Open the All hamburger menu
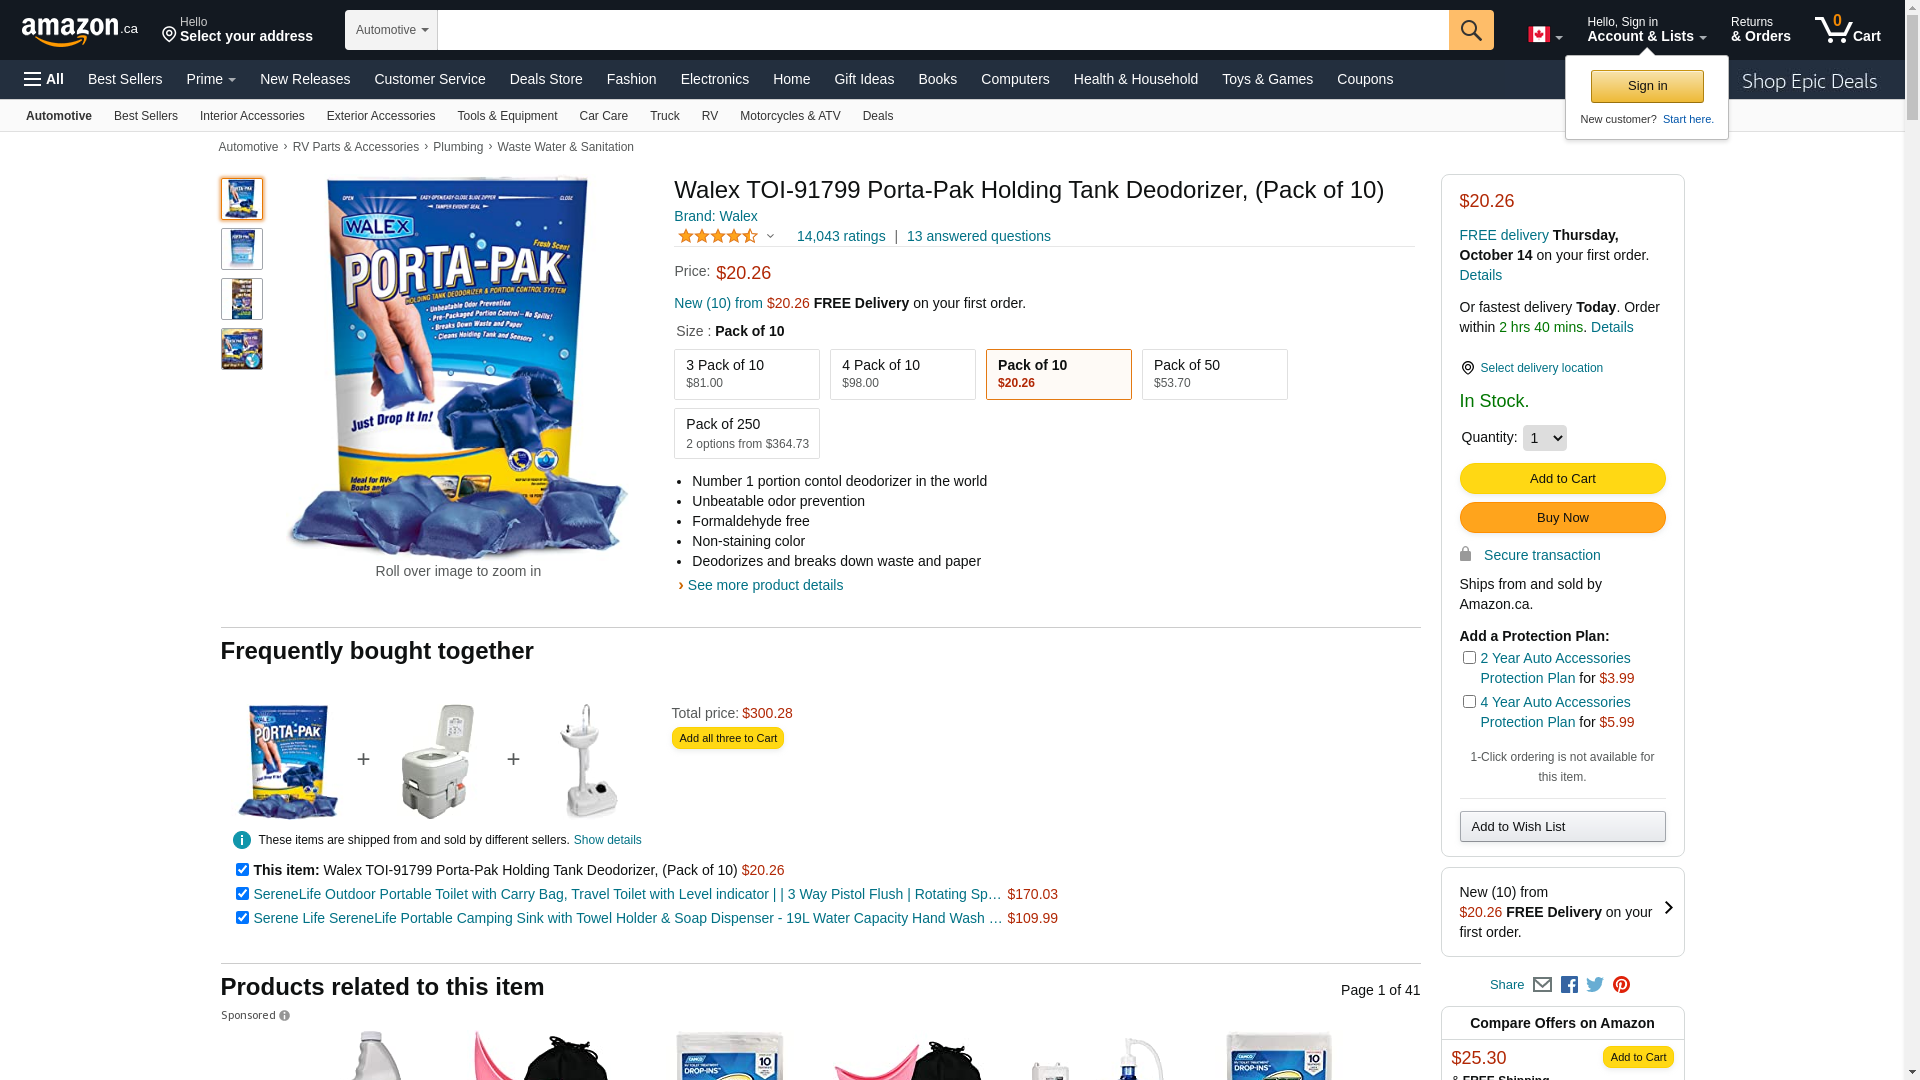This screenshot has height=1080, width=1920. tap(44, 79)
